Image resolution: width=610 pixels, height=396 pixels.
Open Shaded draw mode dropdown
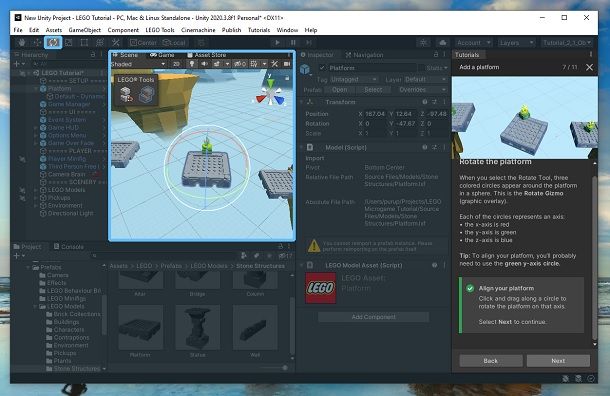pyautogui.click(x=138, y=64)
